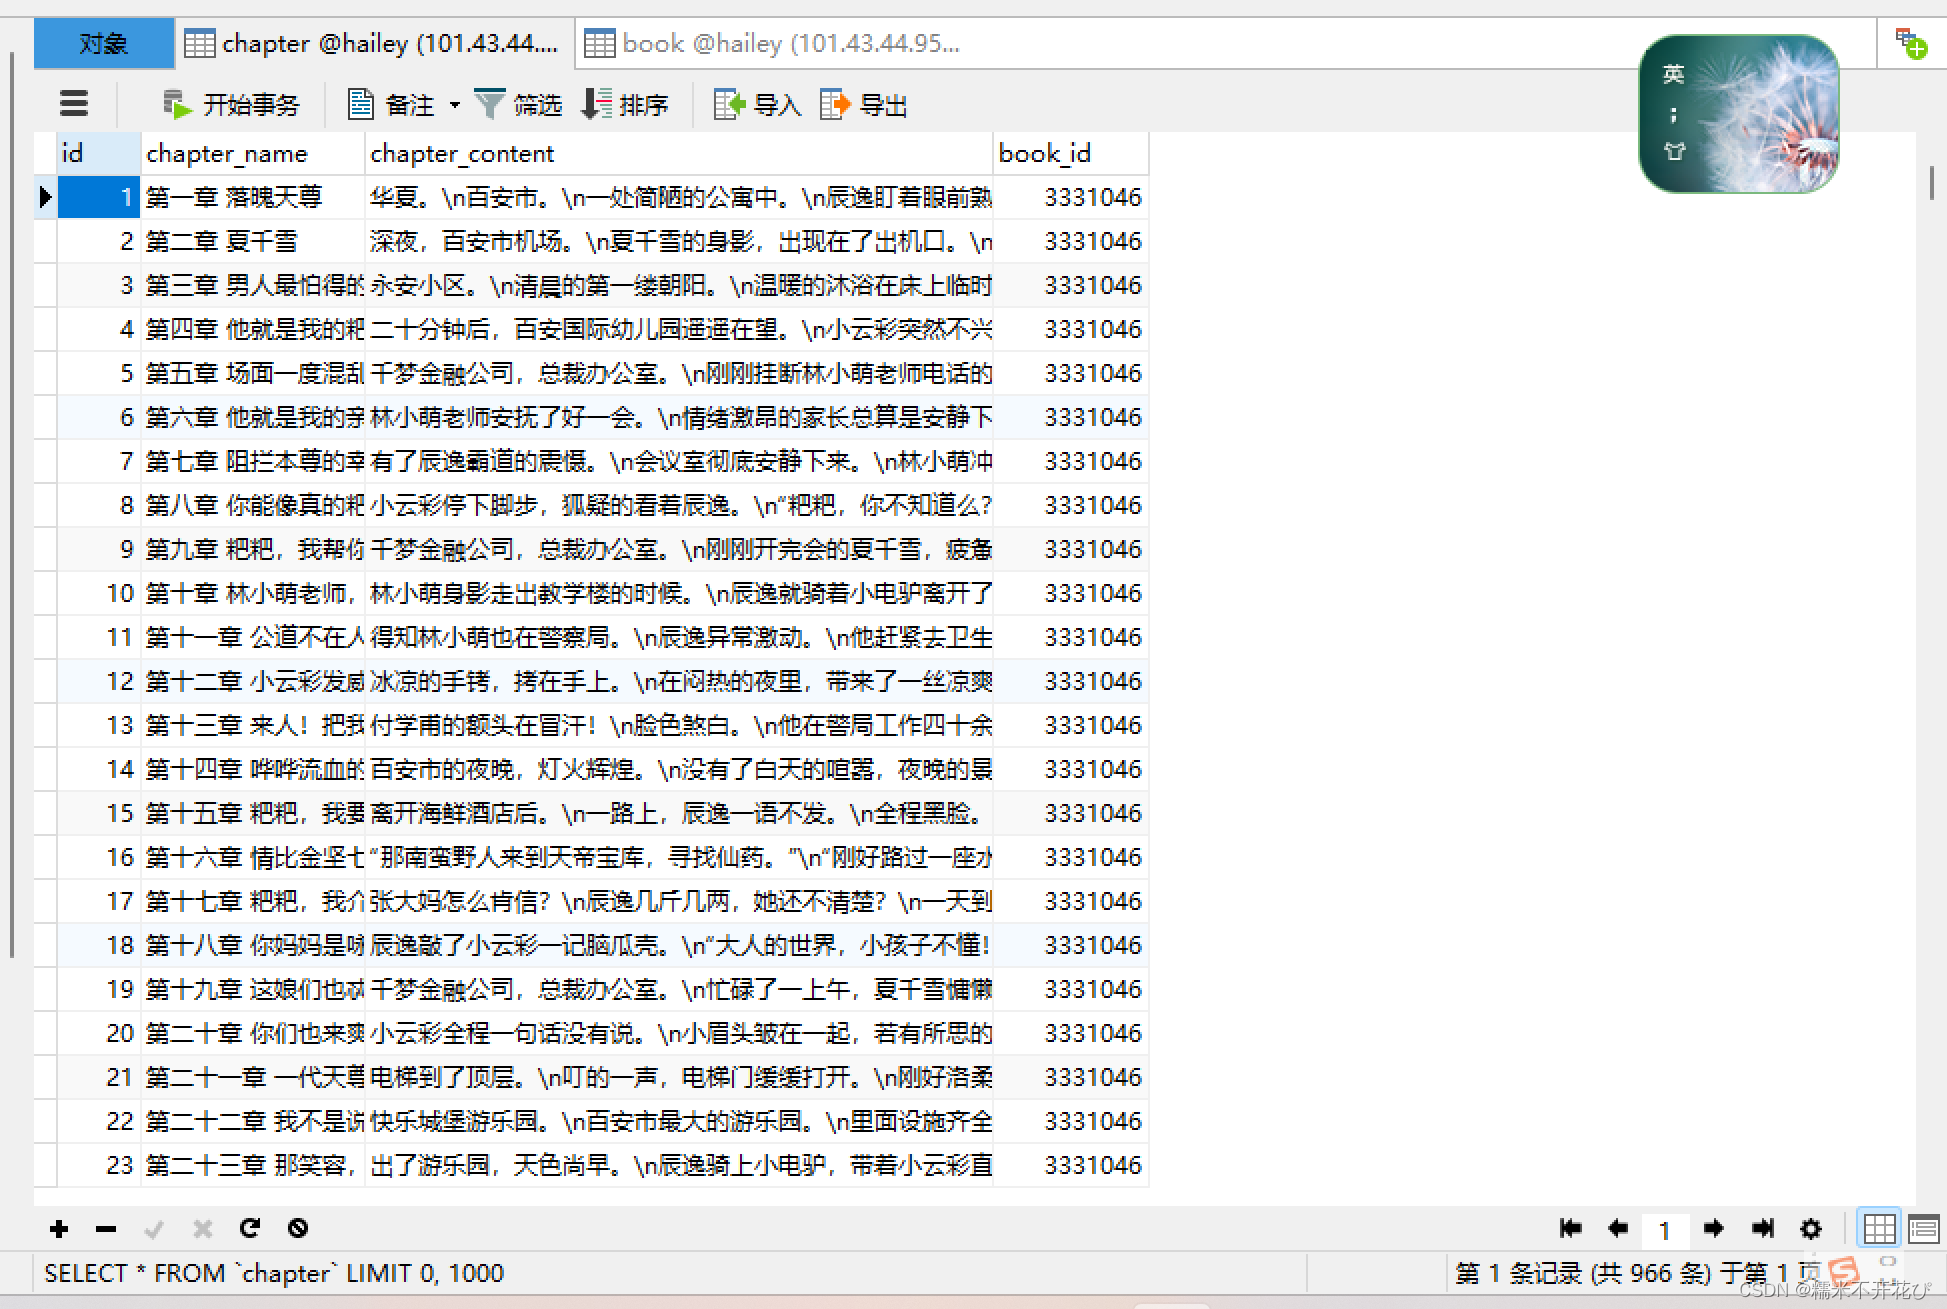Click the 开始事务 button

click(231, 105)
